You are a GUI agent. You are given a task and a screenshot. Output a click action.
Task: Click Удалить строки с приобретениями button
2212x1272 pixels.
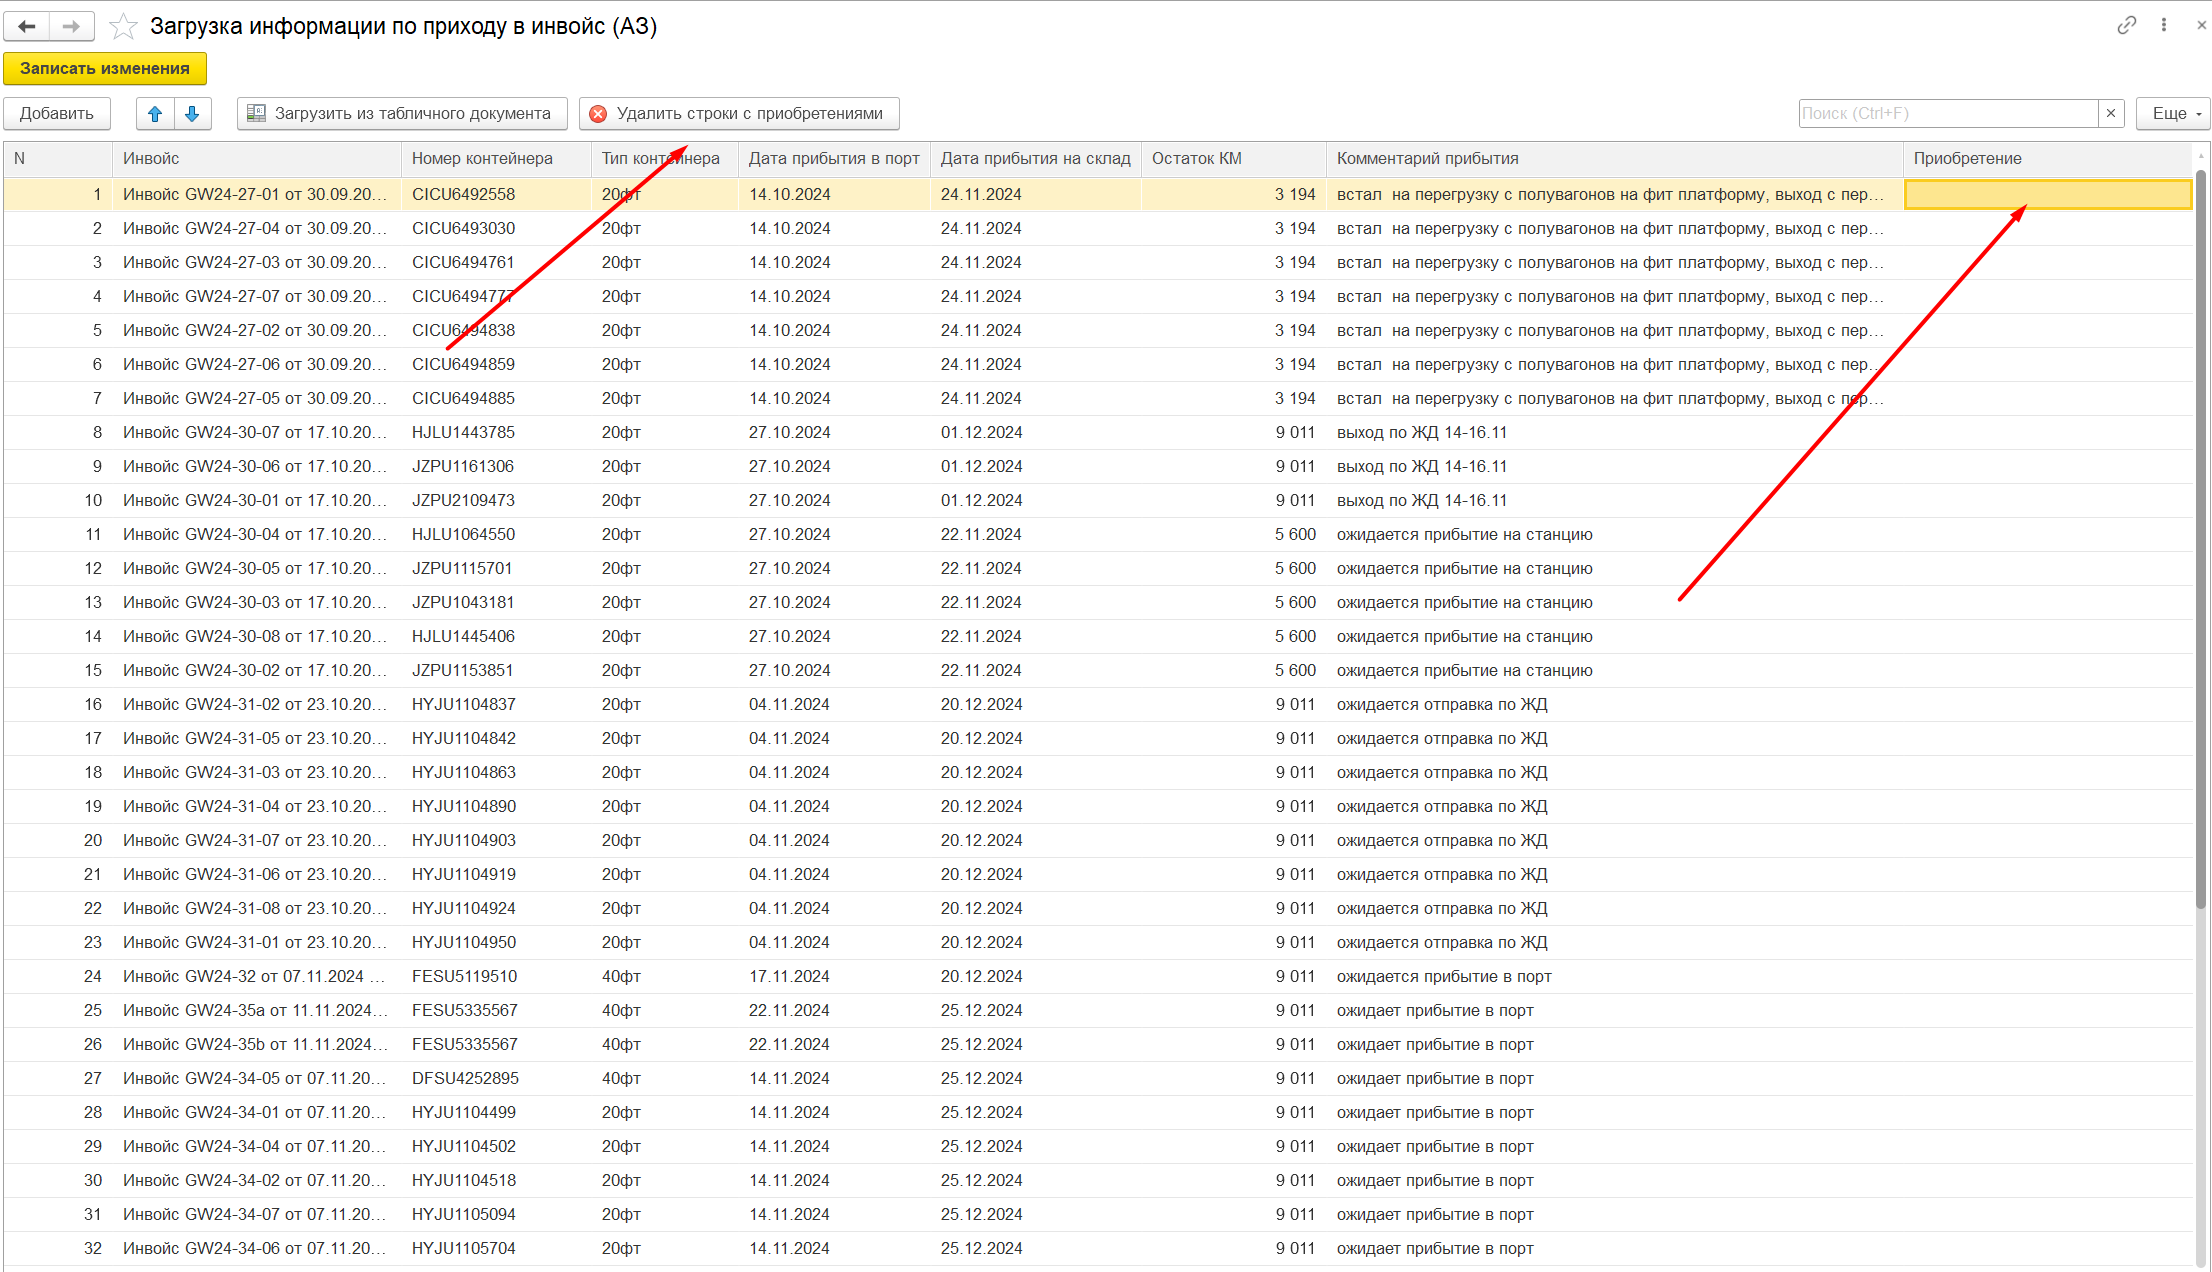[x=738, y=114]
